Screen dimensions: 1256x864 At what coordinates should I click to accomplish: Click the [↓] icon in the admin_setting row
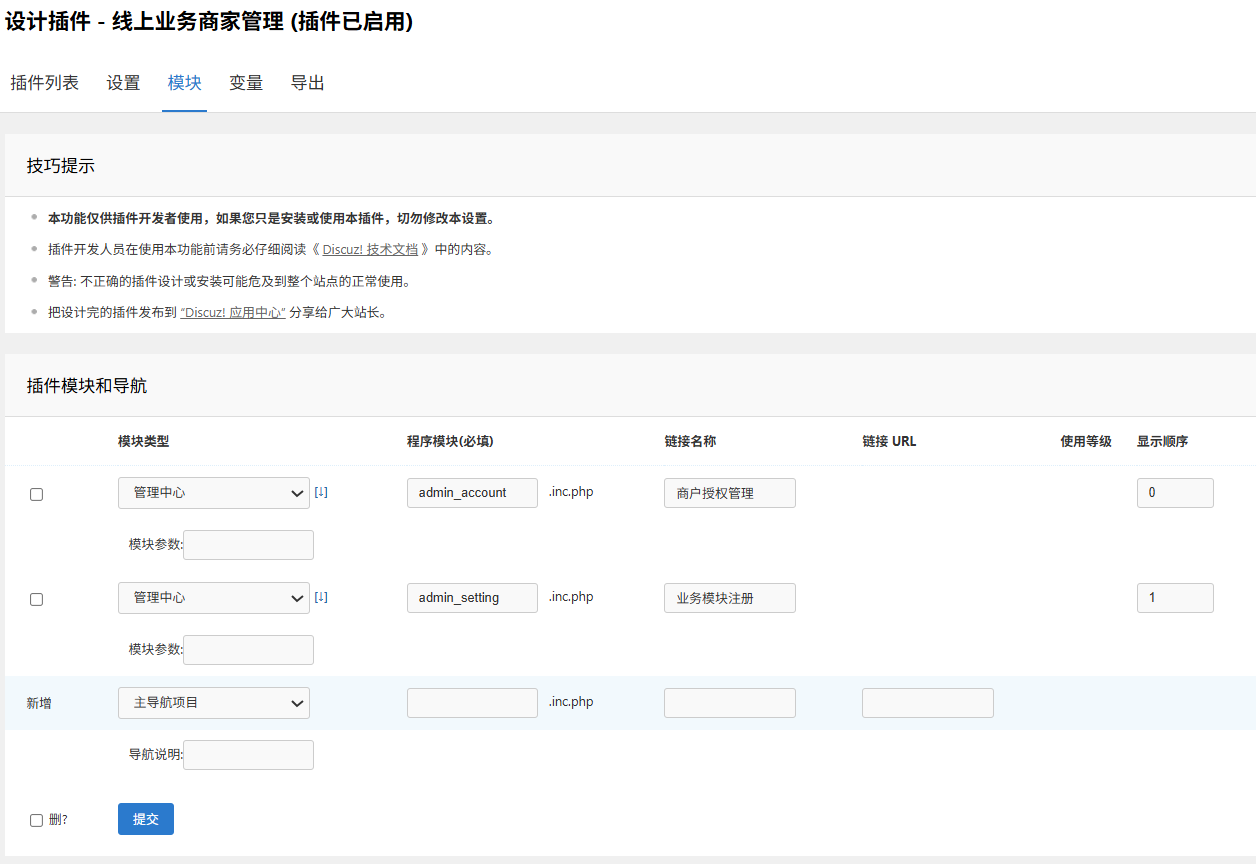(321, 597)
